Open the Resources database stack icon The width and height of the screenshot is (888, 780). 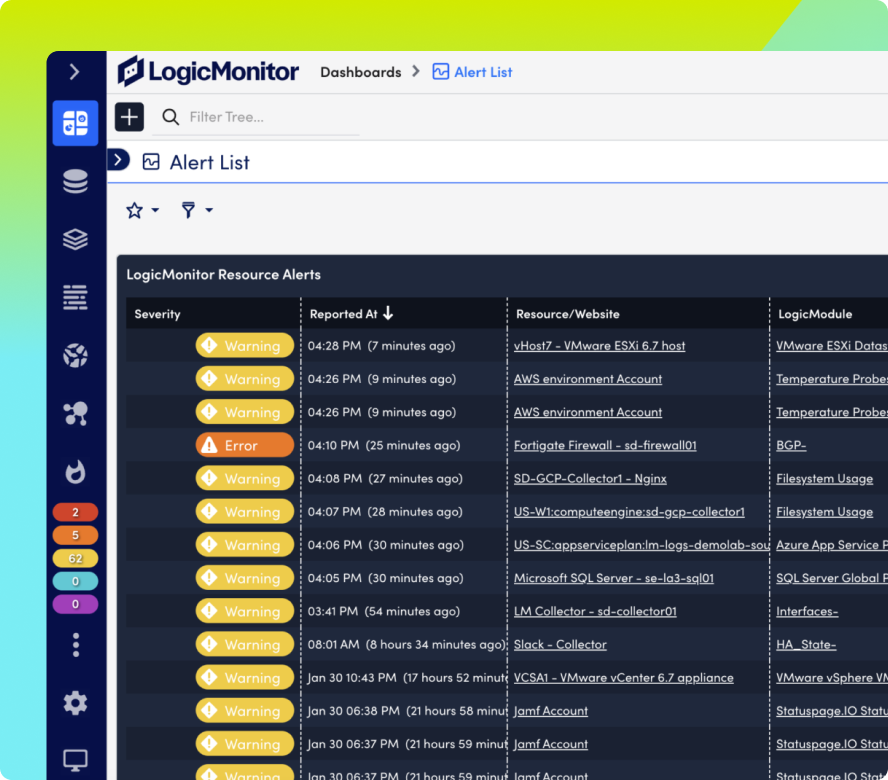click(x=75, y=181)
